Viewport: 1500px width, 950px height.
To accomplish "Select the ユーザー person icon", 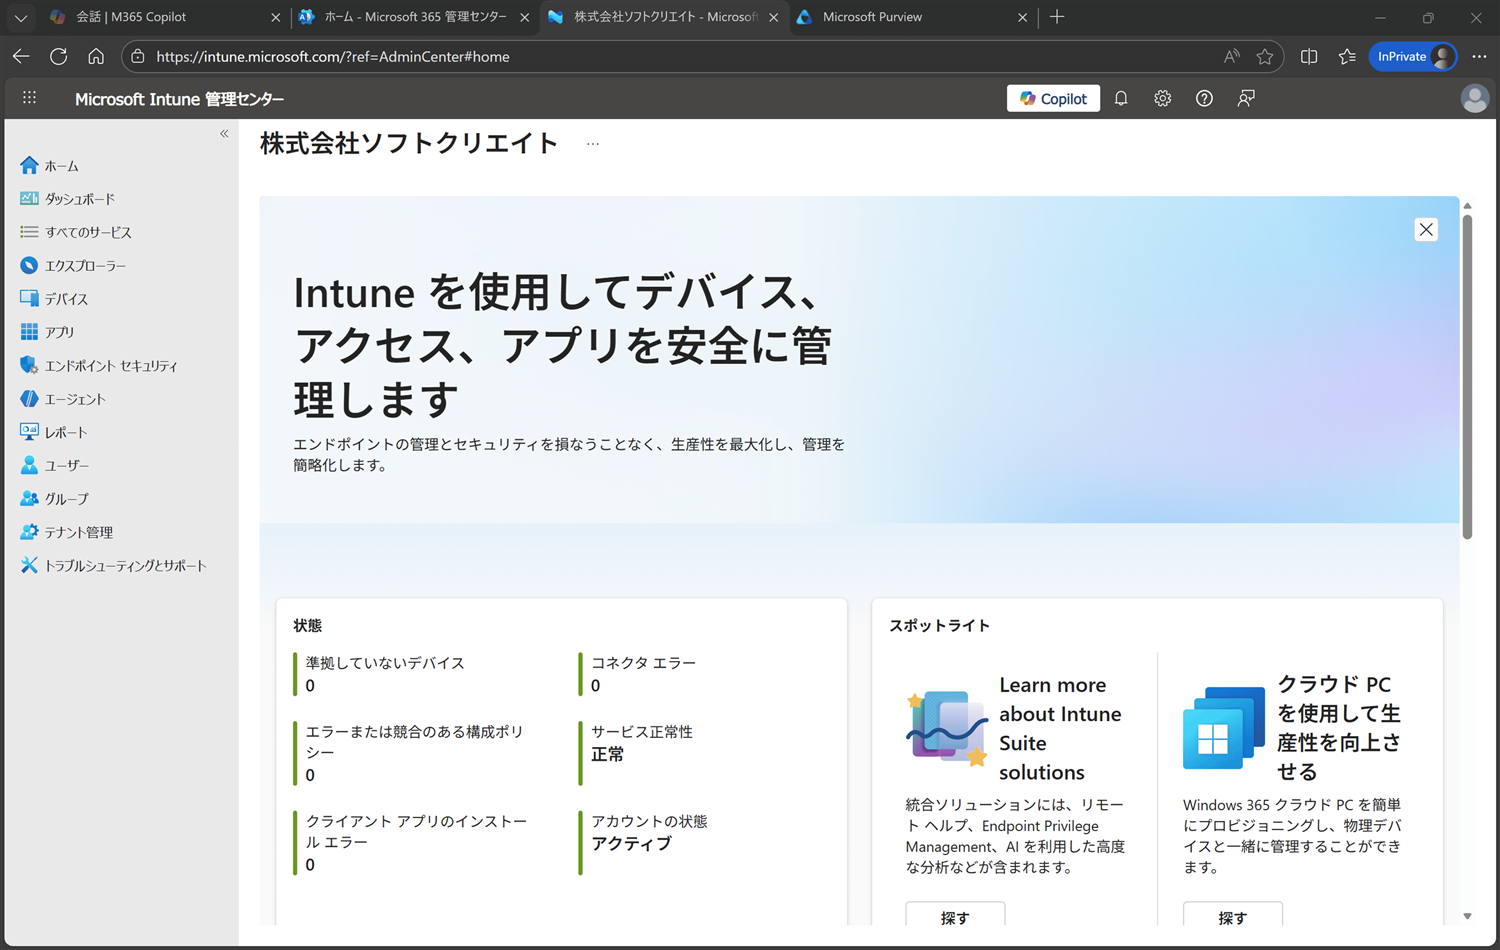I will [x=29, y=465].
